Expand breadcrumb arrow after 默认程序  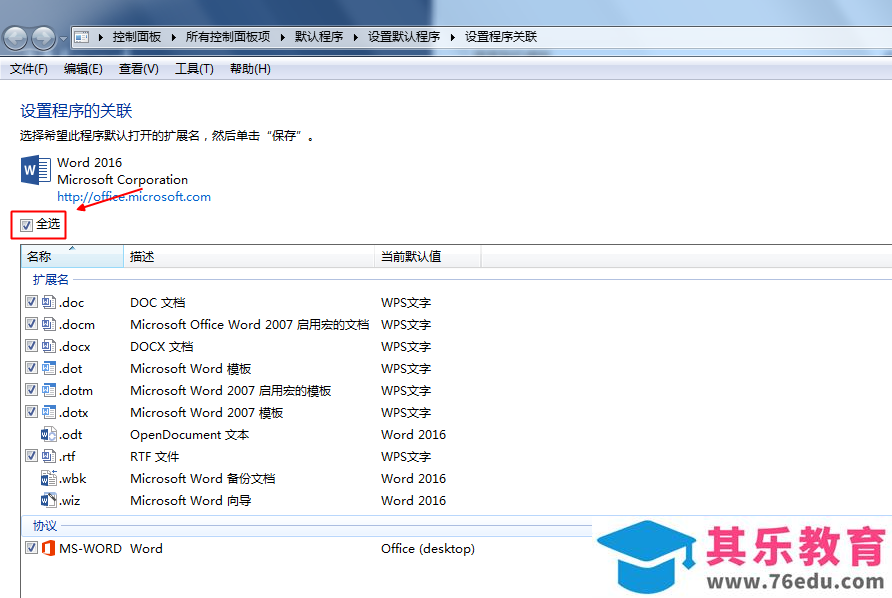point(356,38)
